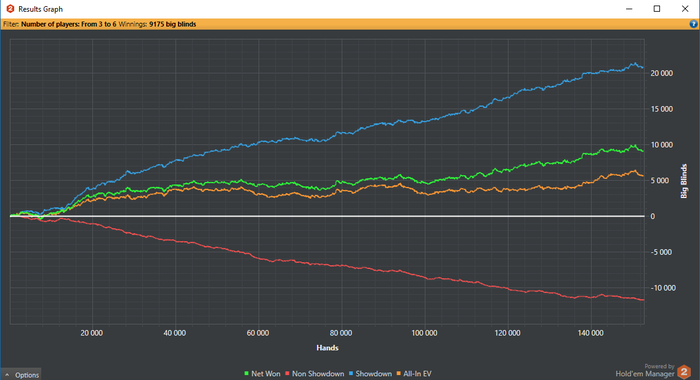The image size is (700, 380).
Task: Close the Results Graph window
Action: tap(685, 9)
